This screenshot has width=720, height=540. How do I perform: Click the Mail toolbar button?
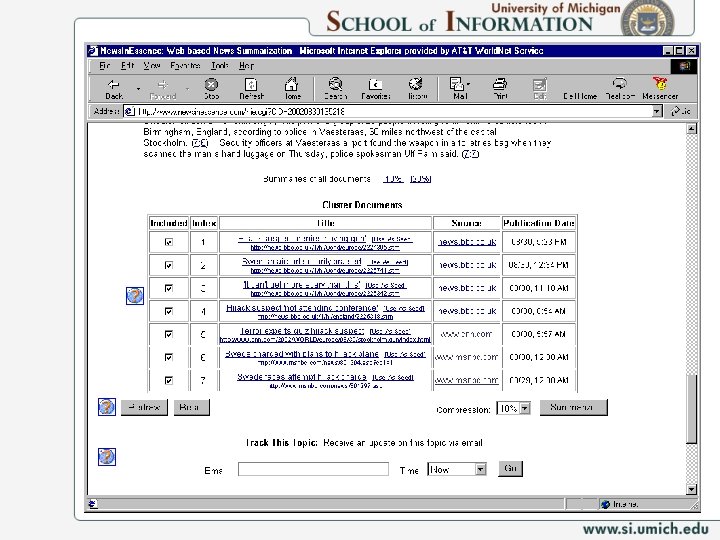[x=457, y=89]
